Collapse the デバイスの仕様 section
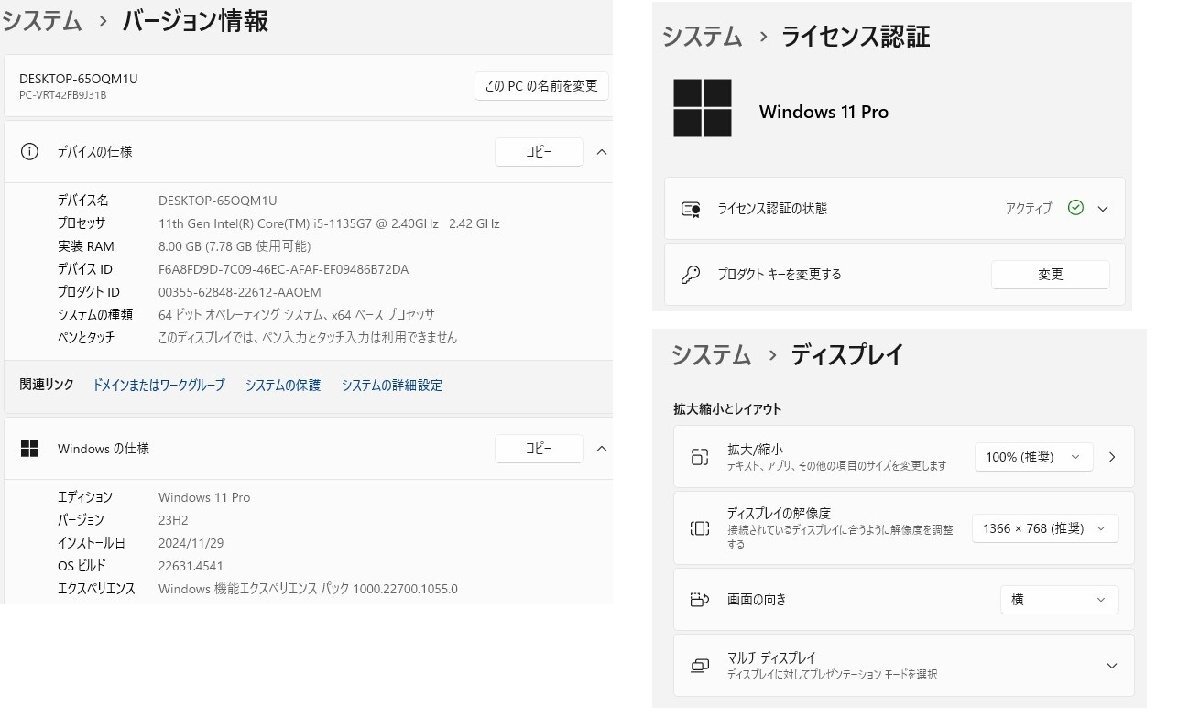 601,152
